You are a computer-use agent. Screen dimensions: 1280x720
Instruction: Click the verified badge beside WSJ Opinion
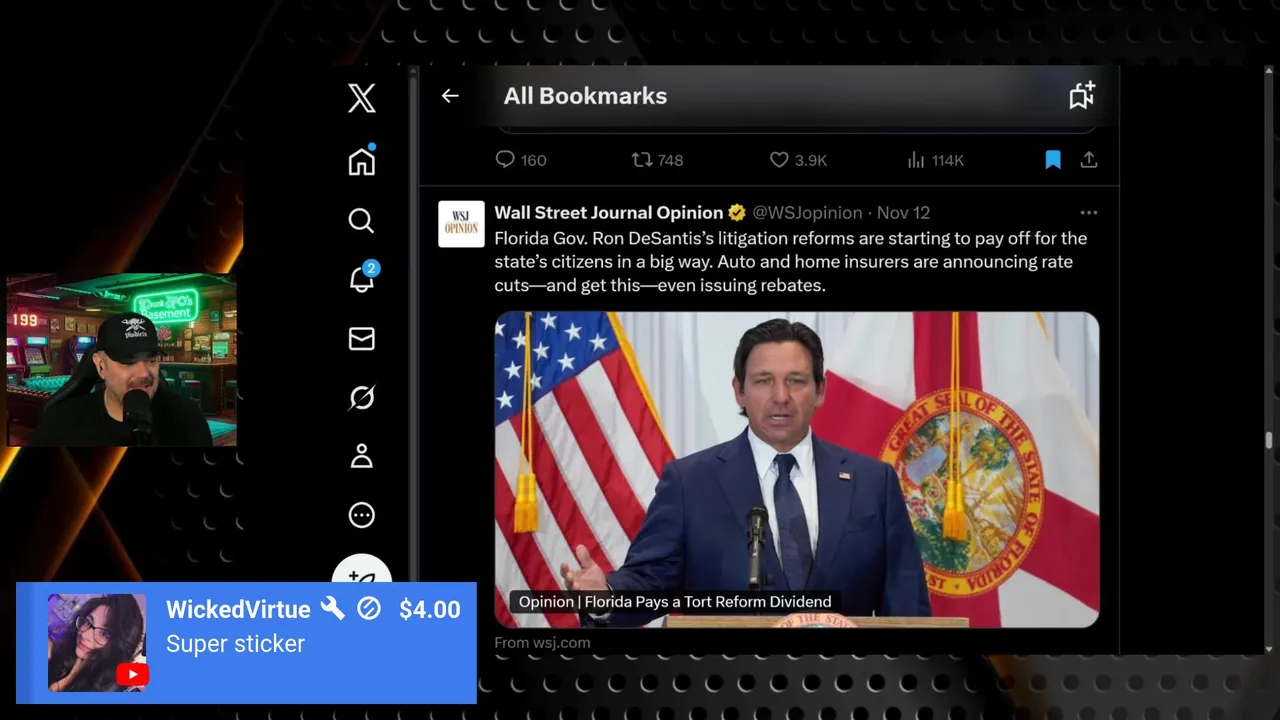[737, 212]
